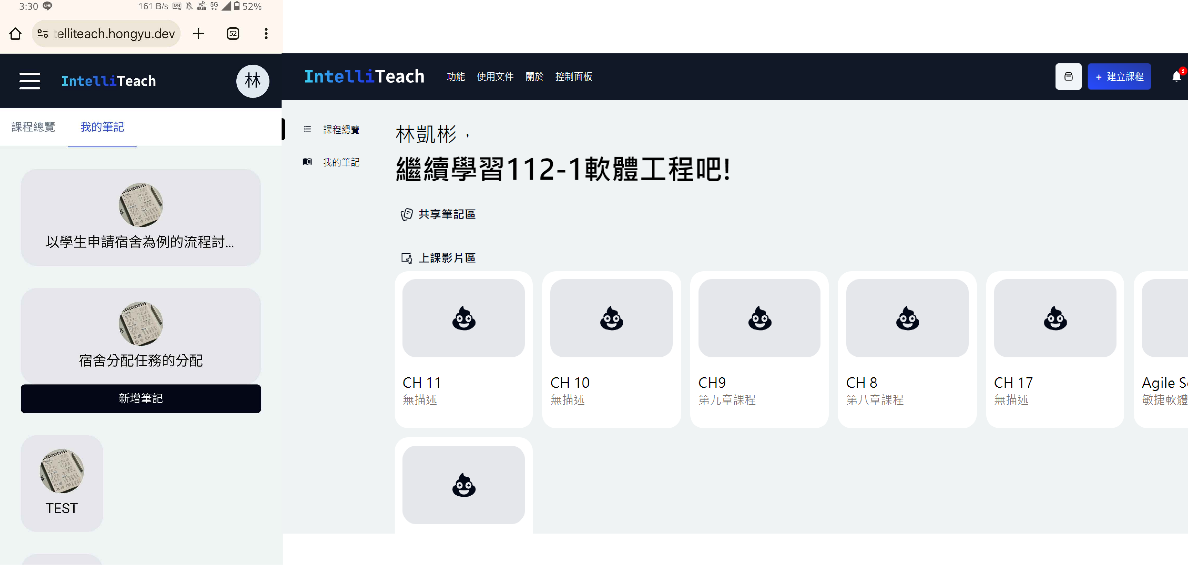Click the 建立課程 blue button
This screenshot has height=573, width=1188.
click(1119, 77)
